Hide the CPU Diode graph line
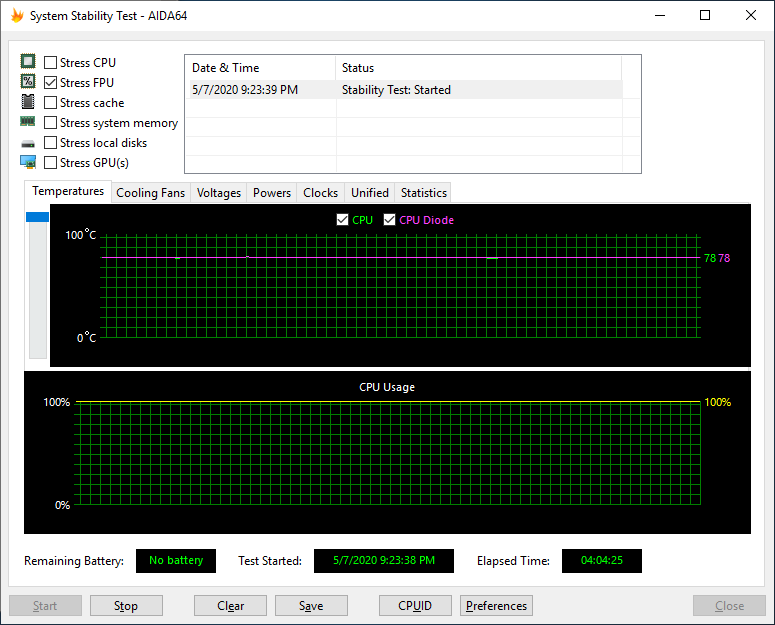This screenshot has height=625, width=775. coord(389,220)
